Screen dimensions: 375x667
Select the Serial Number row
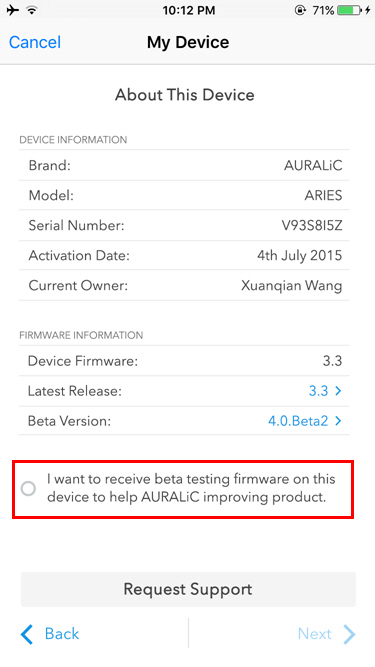(184, 225)
